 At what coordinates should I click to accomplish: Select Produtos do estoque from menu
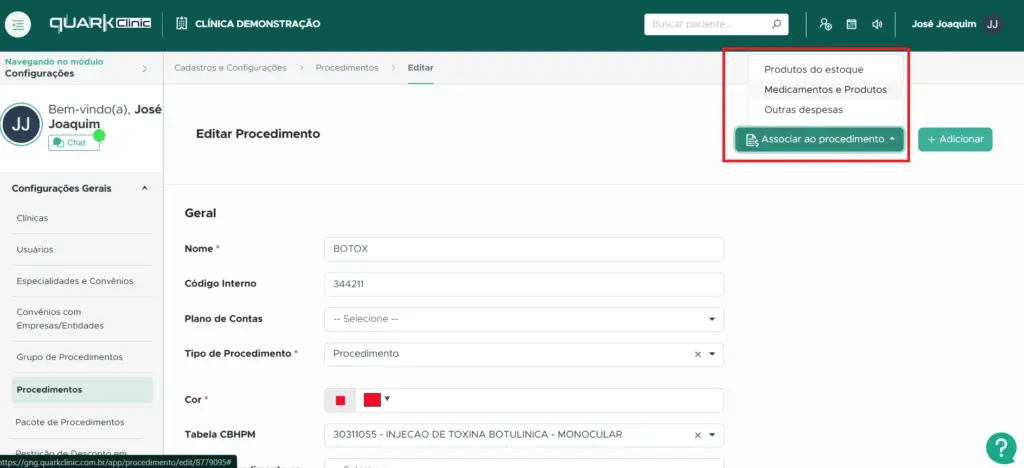[813, 69]
